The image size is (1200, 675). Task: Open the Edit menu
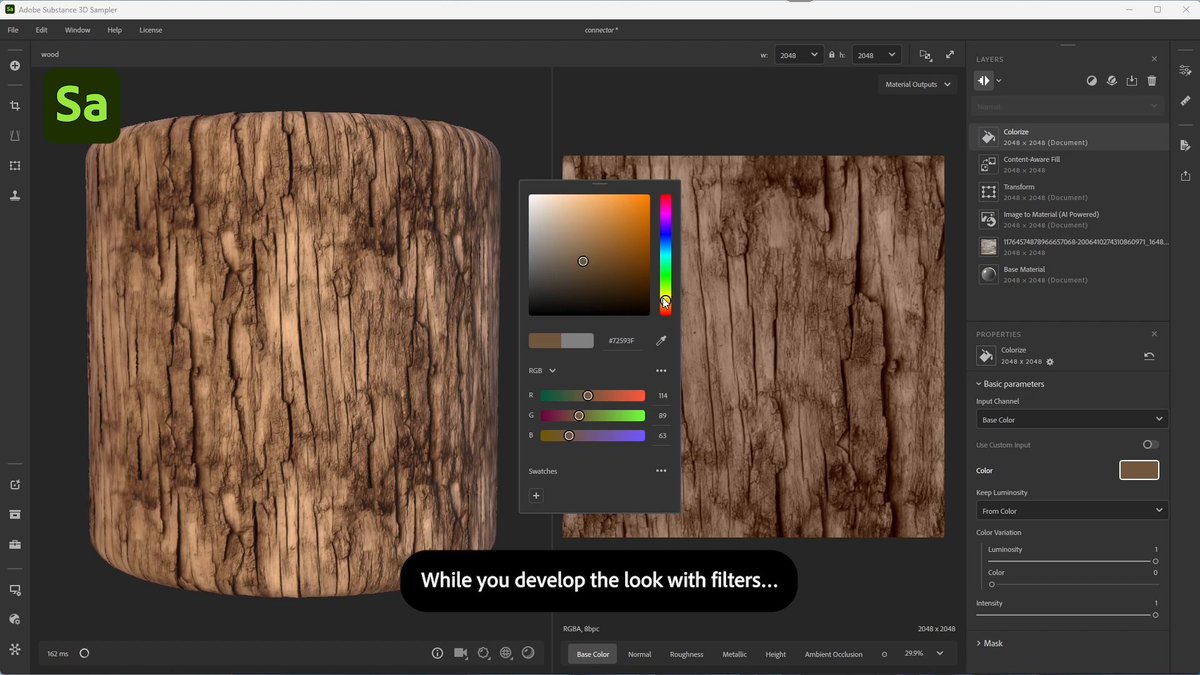coord(42,30)
